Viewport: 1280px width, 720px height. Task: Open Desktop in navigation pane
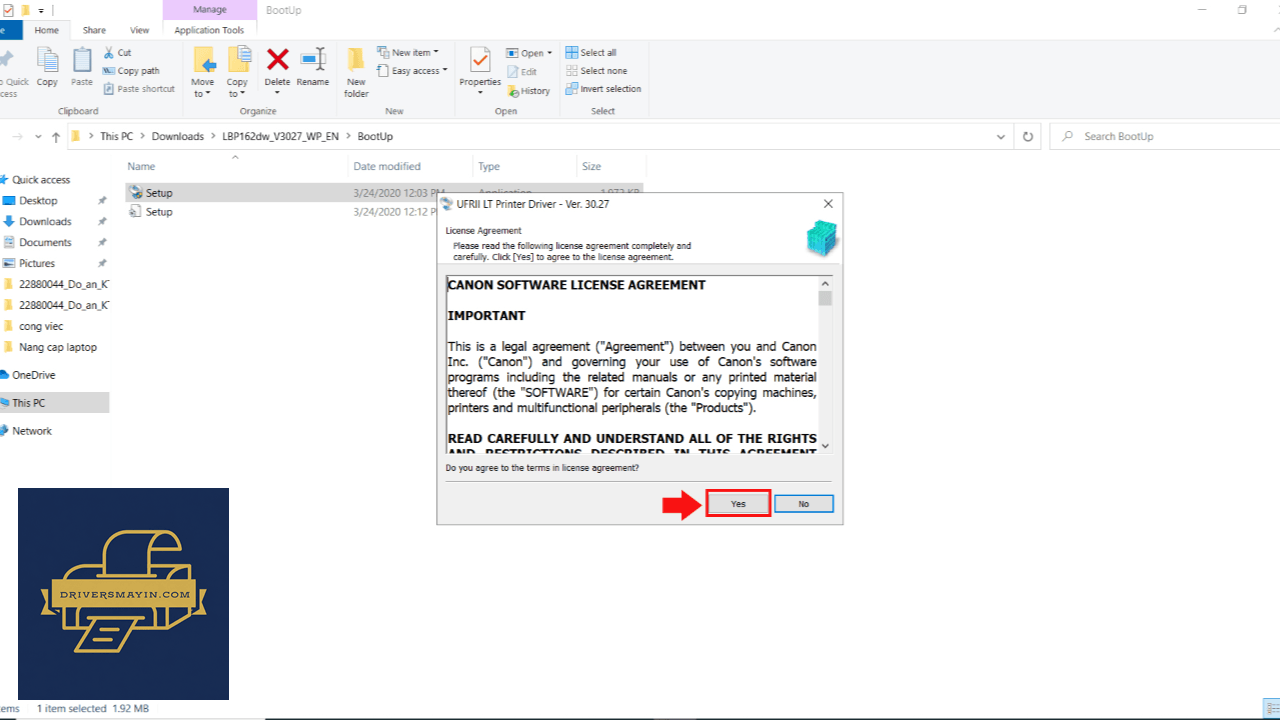coord(38,201)
